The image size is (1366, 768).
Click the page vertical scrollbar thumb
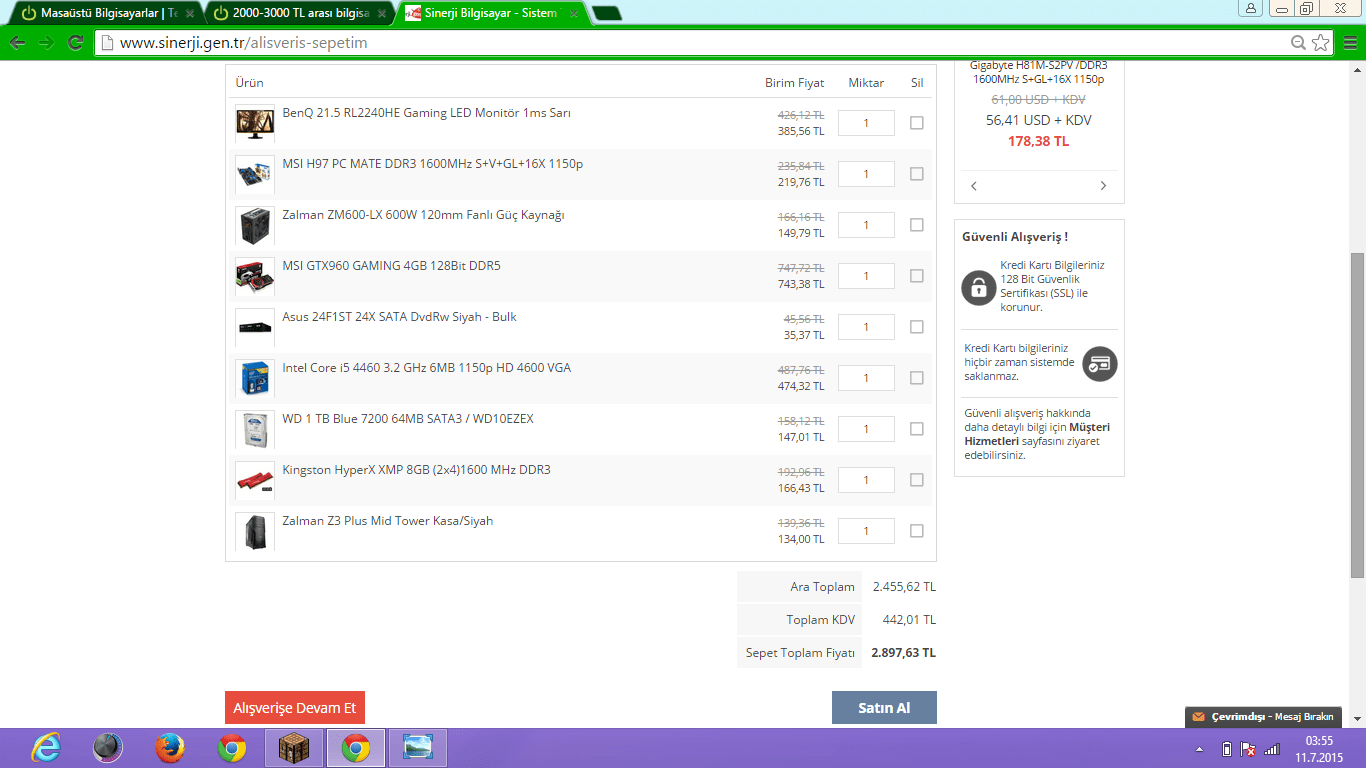click(1357, 414)
